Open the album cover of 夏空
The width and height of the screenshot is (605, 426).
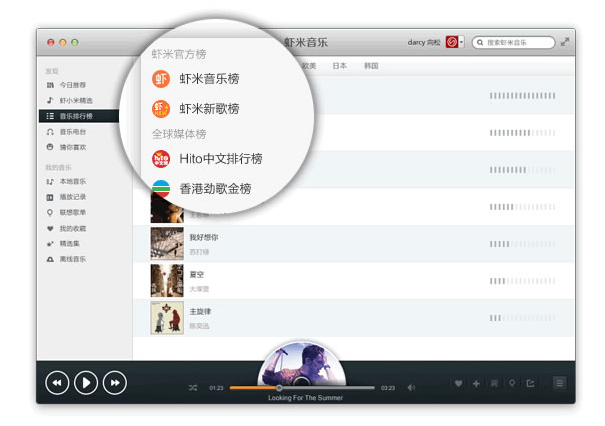click(x=167, y=281)
